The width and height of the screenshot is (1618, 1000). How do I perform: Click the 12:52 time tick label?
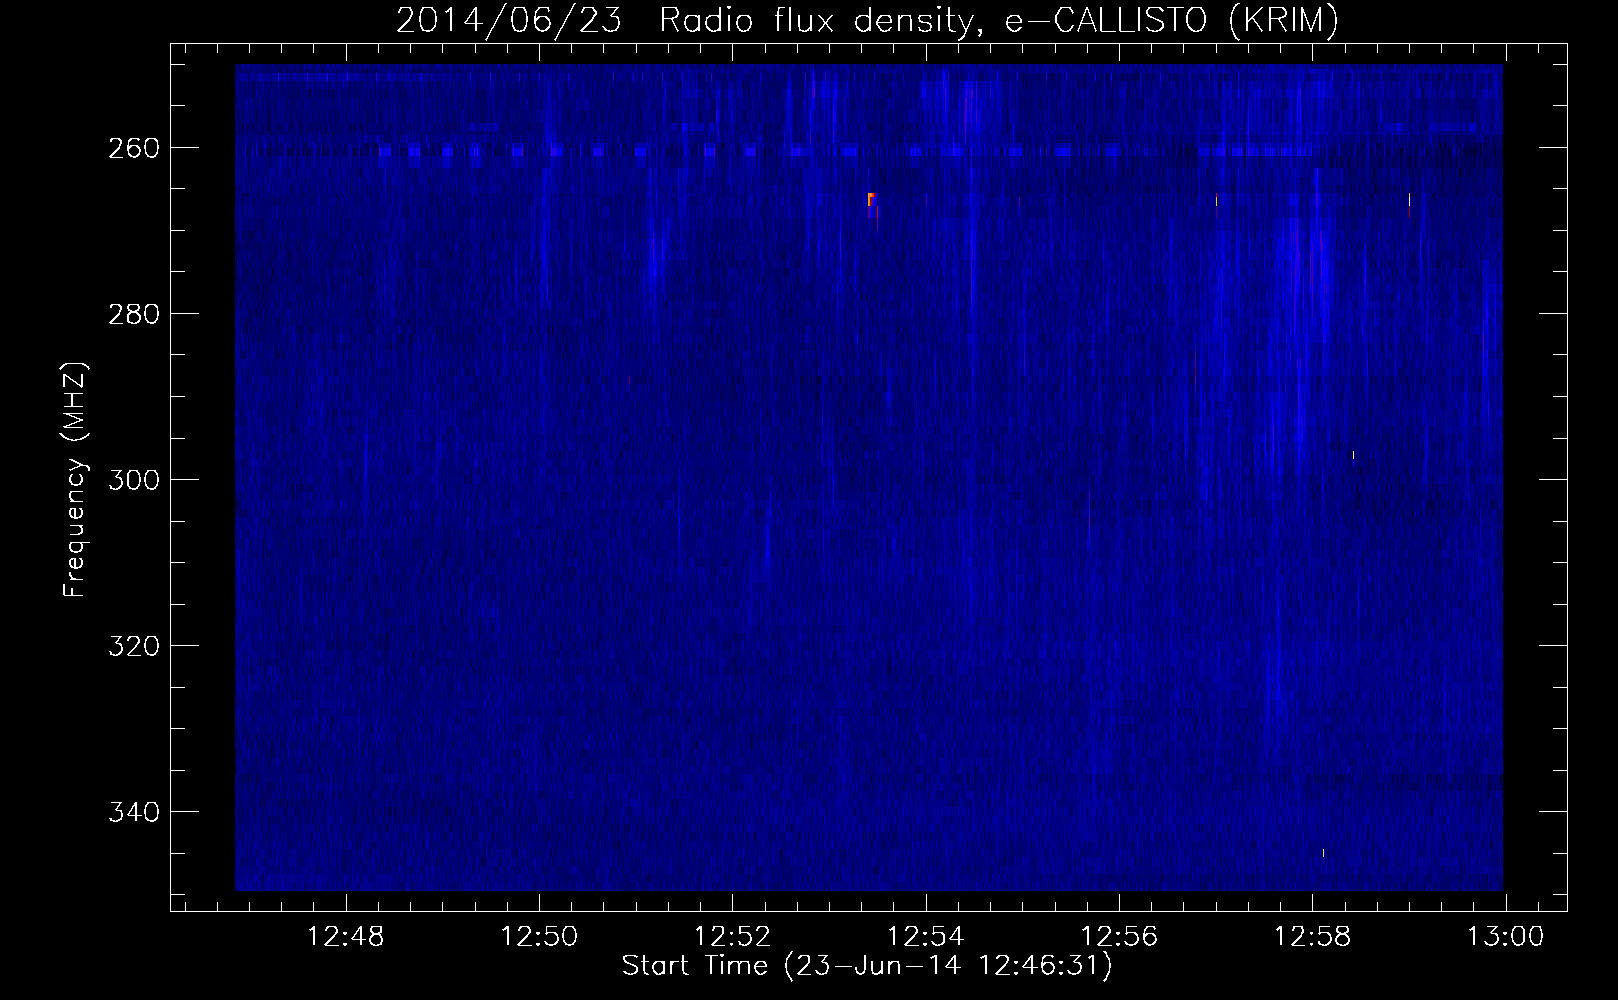pos(733,937)
